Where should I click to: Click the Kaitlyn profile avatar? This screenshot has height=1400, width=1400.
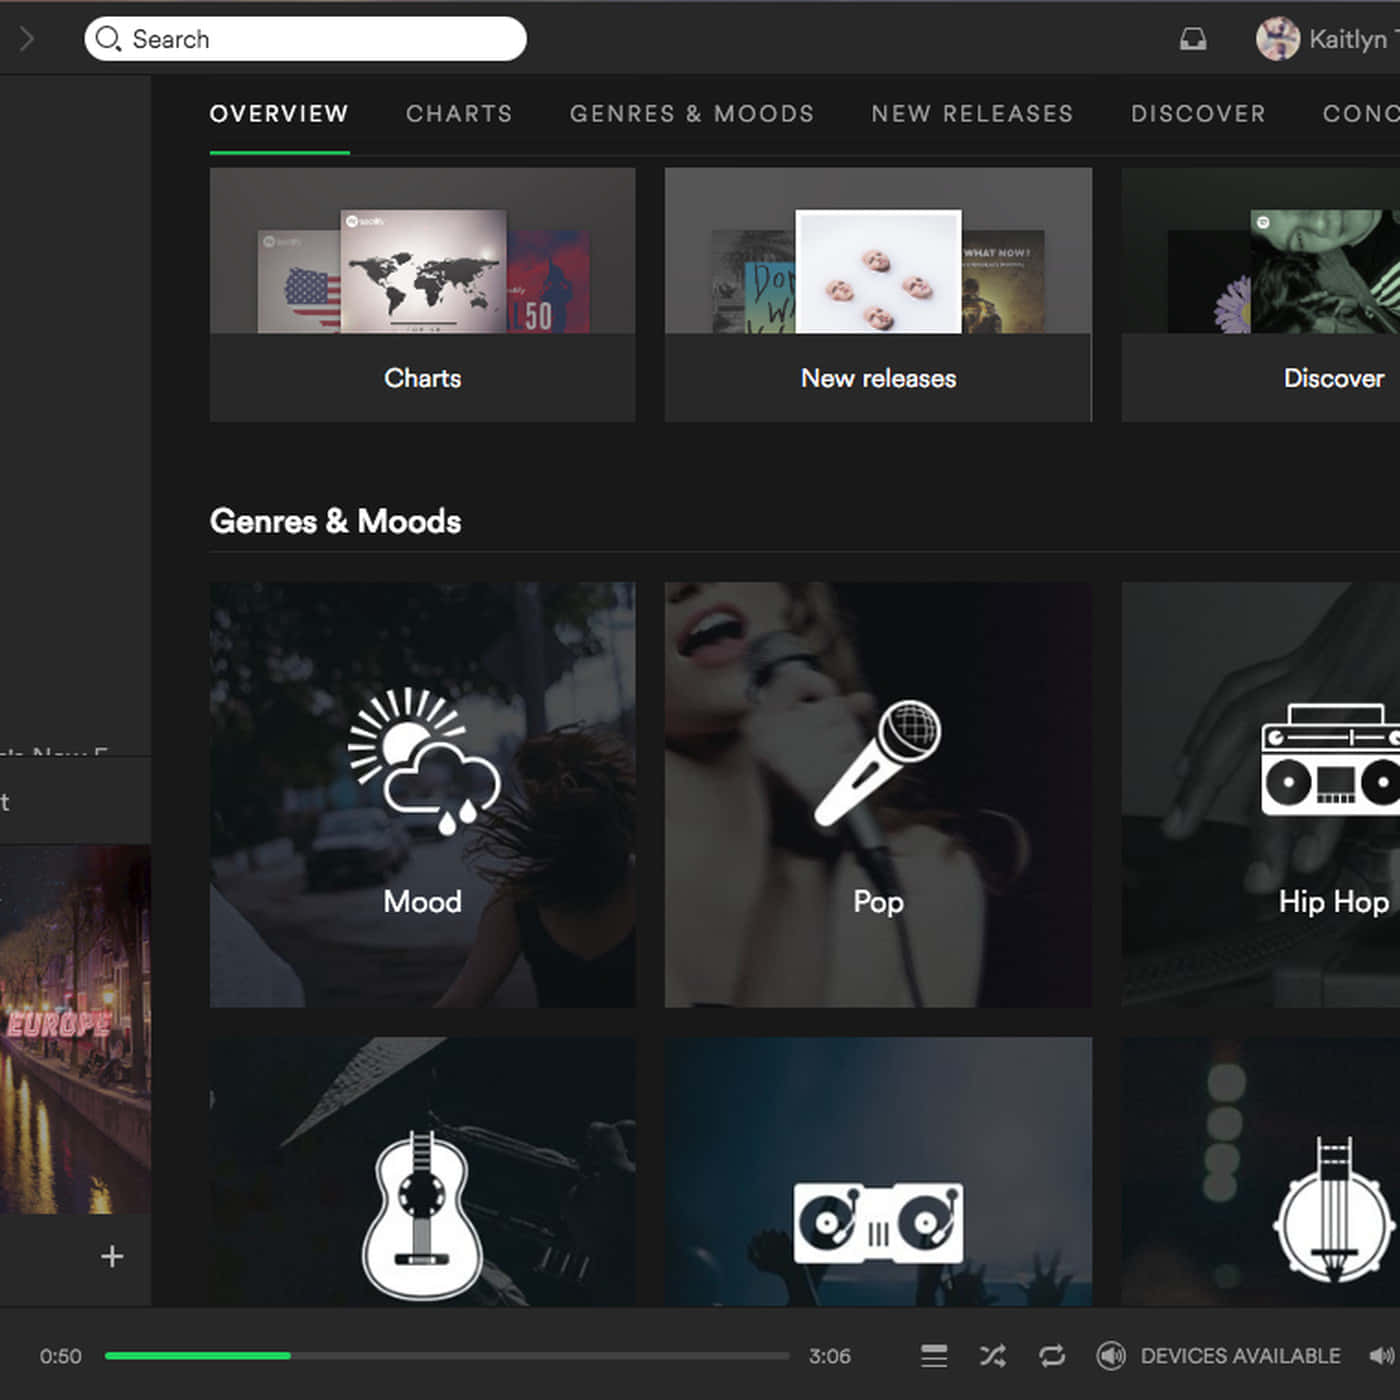1278,39
